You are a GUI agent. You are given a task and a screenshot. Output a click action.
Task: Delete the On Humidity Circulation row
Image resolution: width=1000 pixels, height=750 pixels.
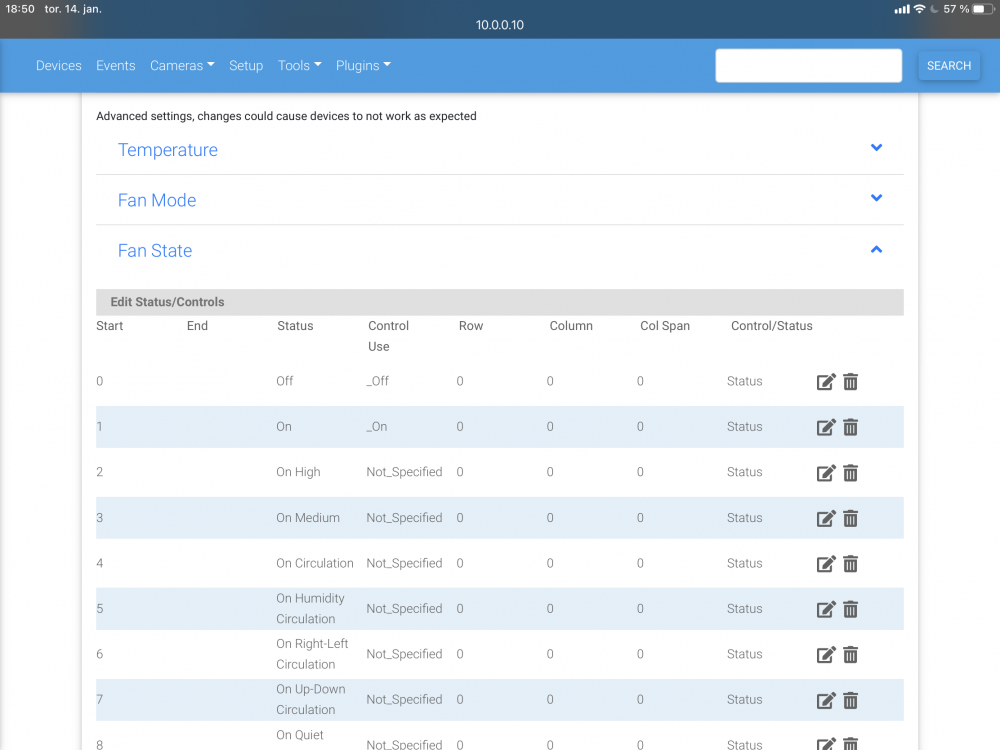tap(850, 609)
